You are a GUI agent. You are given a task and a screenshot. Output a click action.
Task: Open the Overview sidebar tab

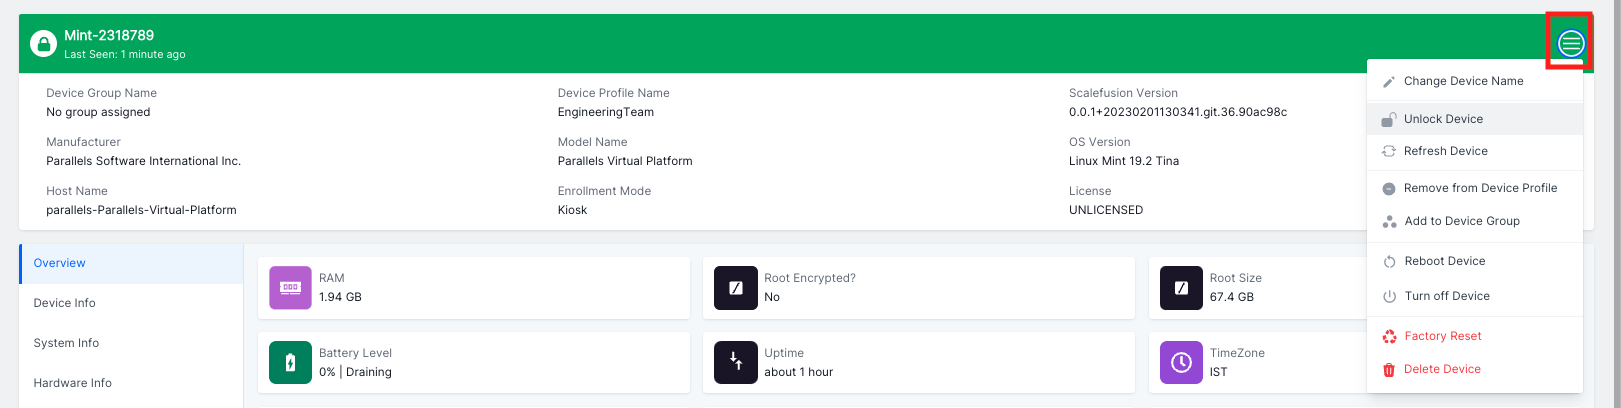click(131, 263)
